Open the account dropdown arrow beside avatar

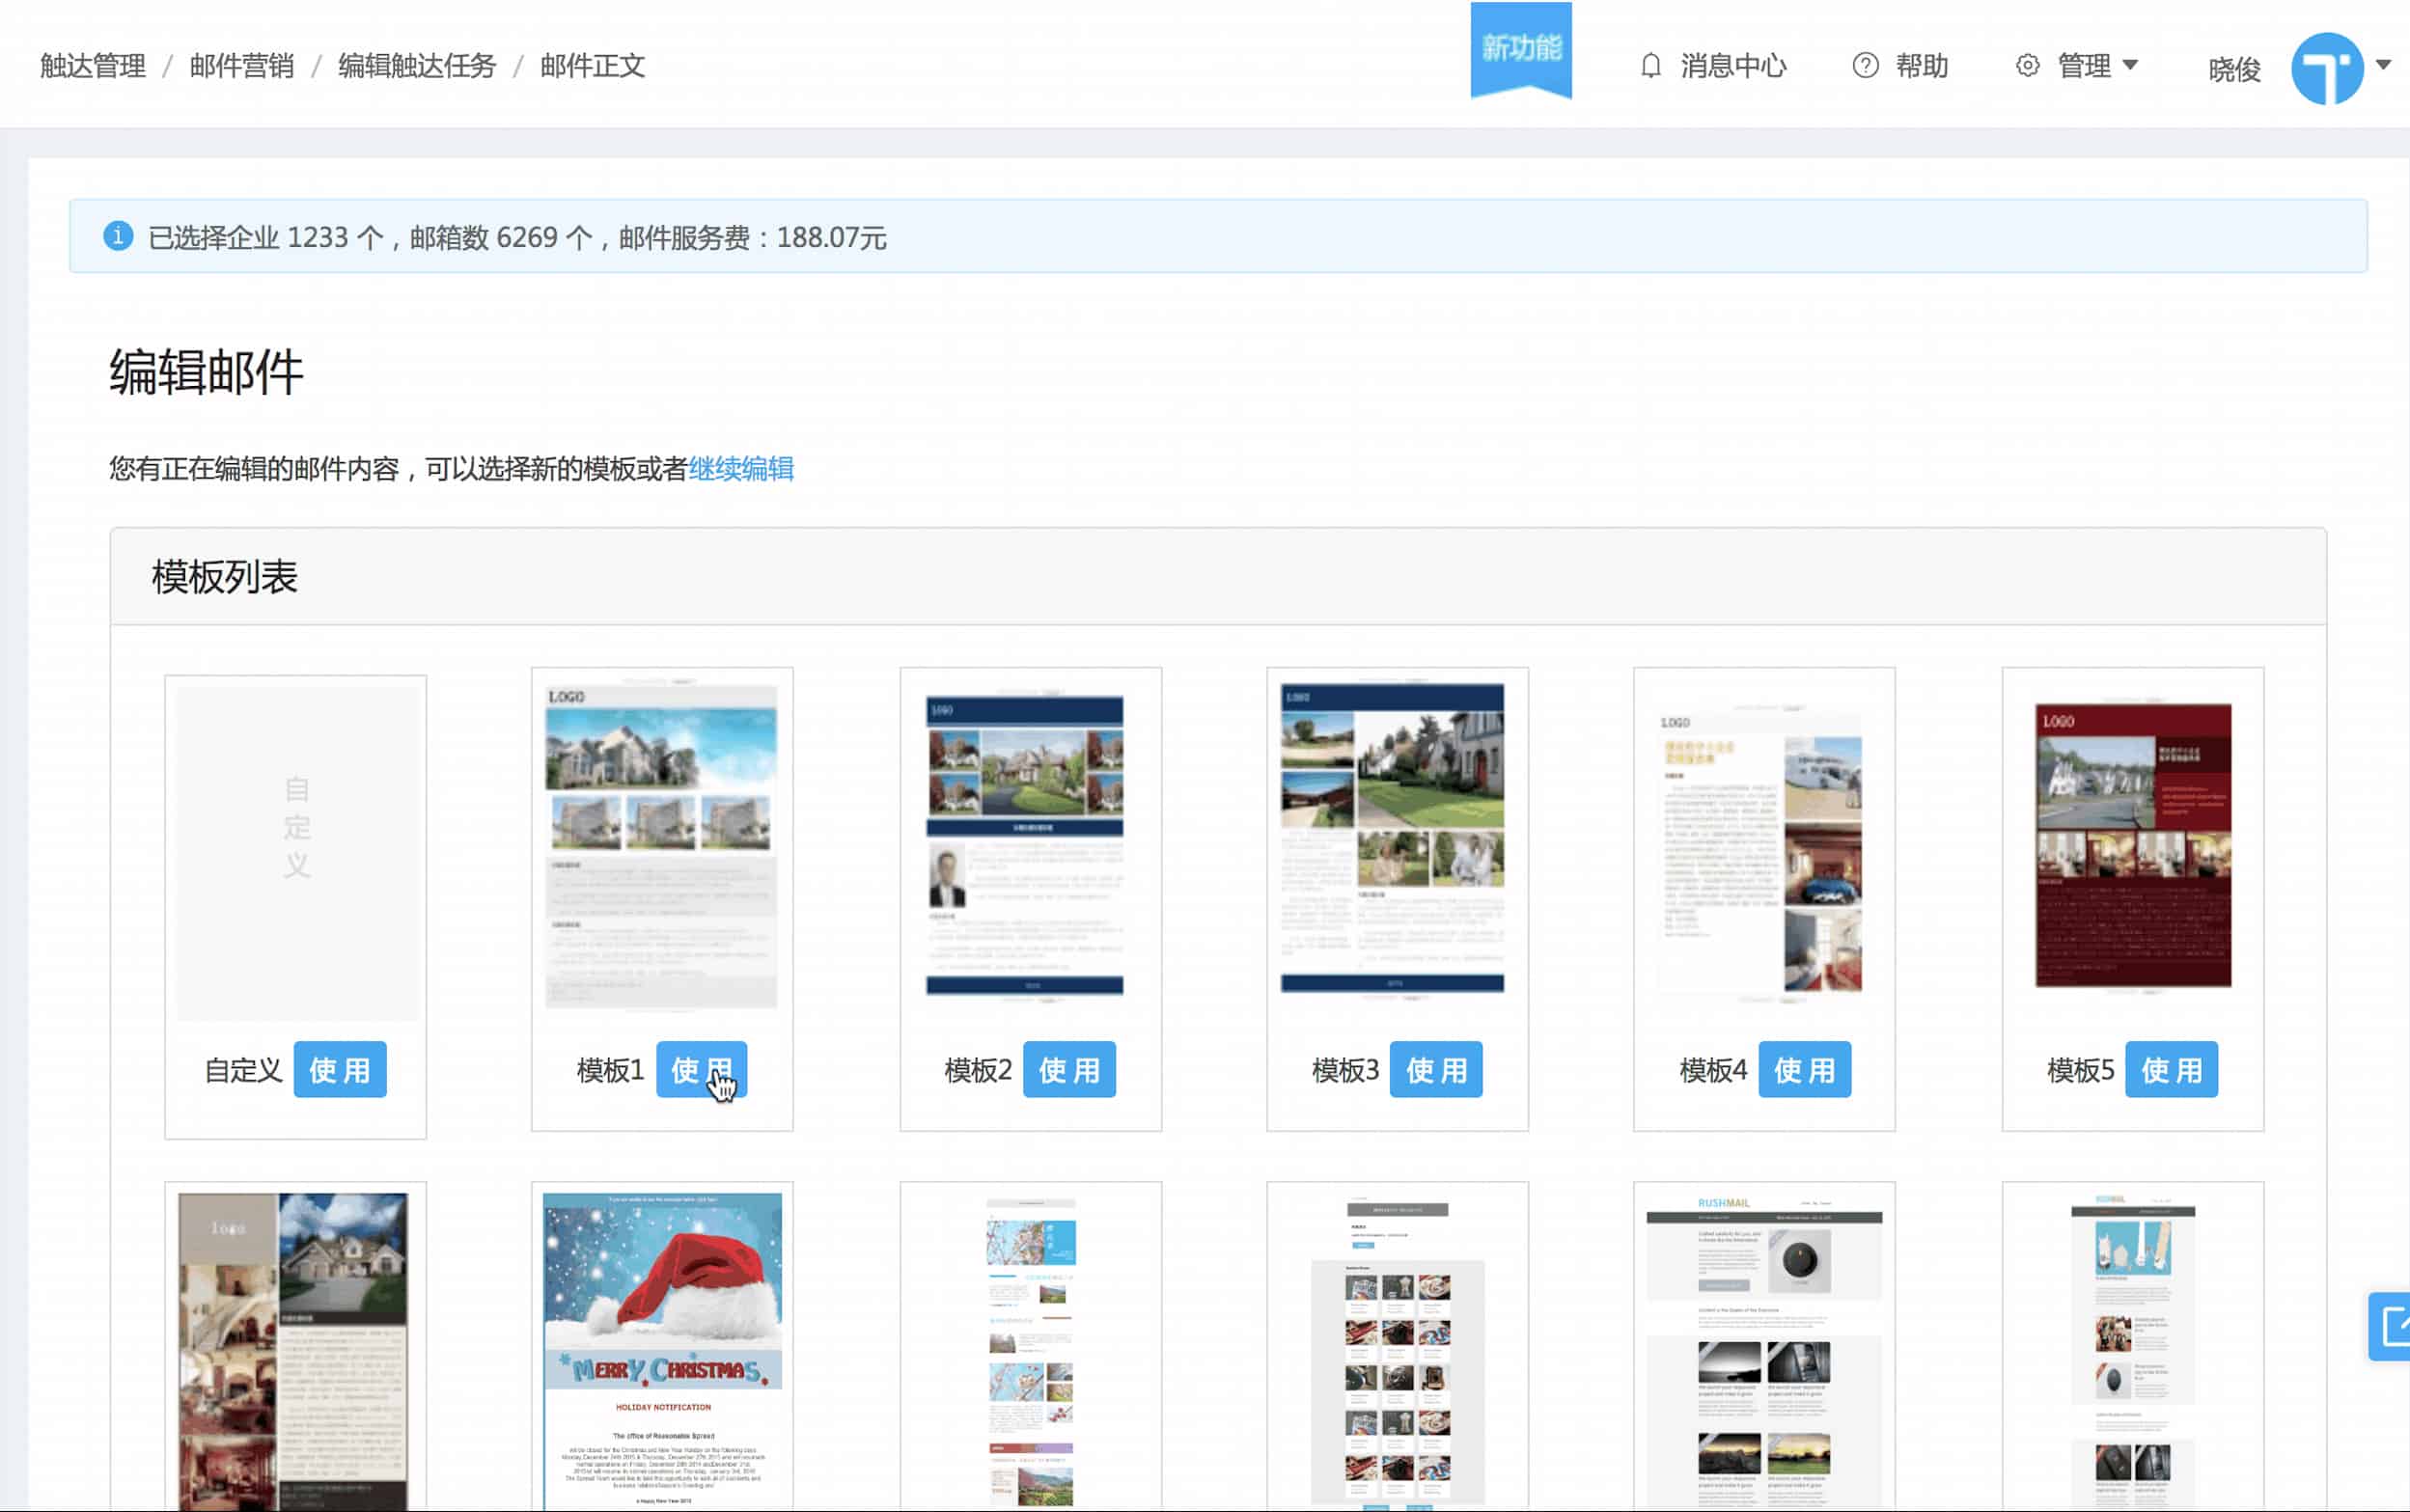[2383, 65]
